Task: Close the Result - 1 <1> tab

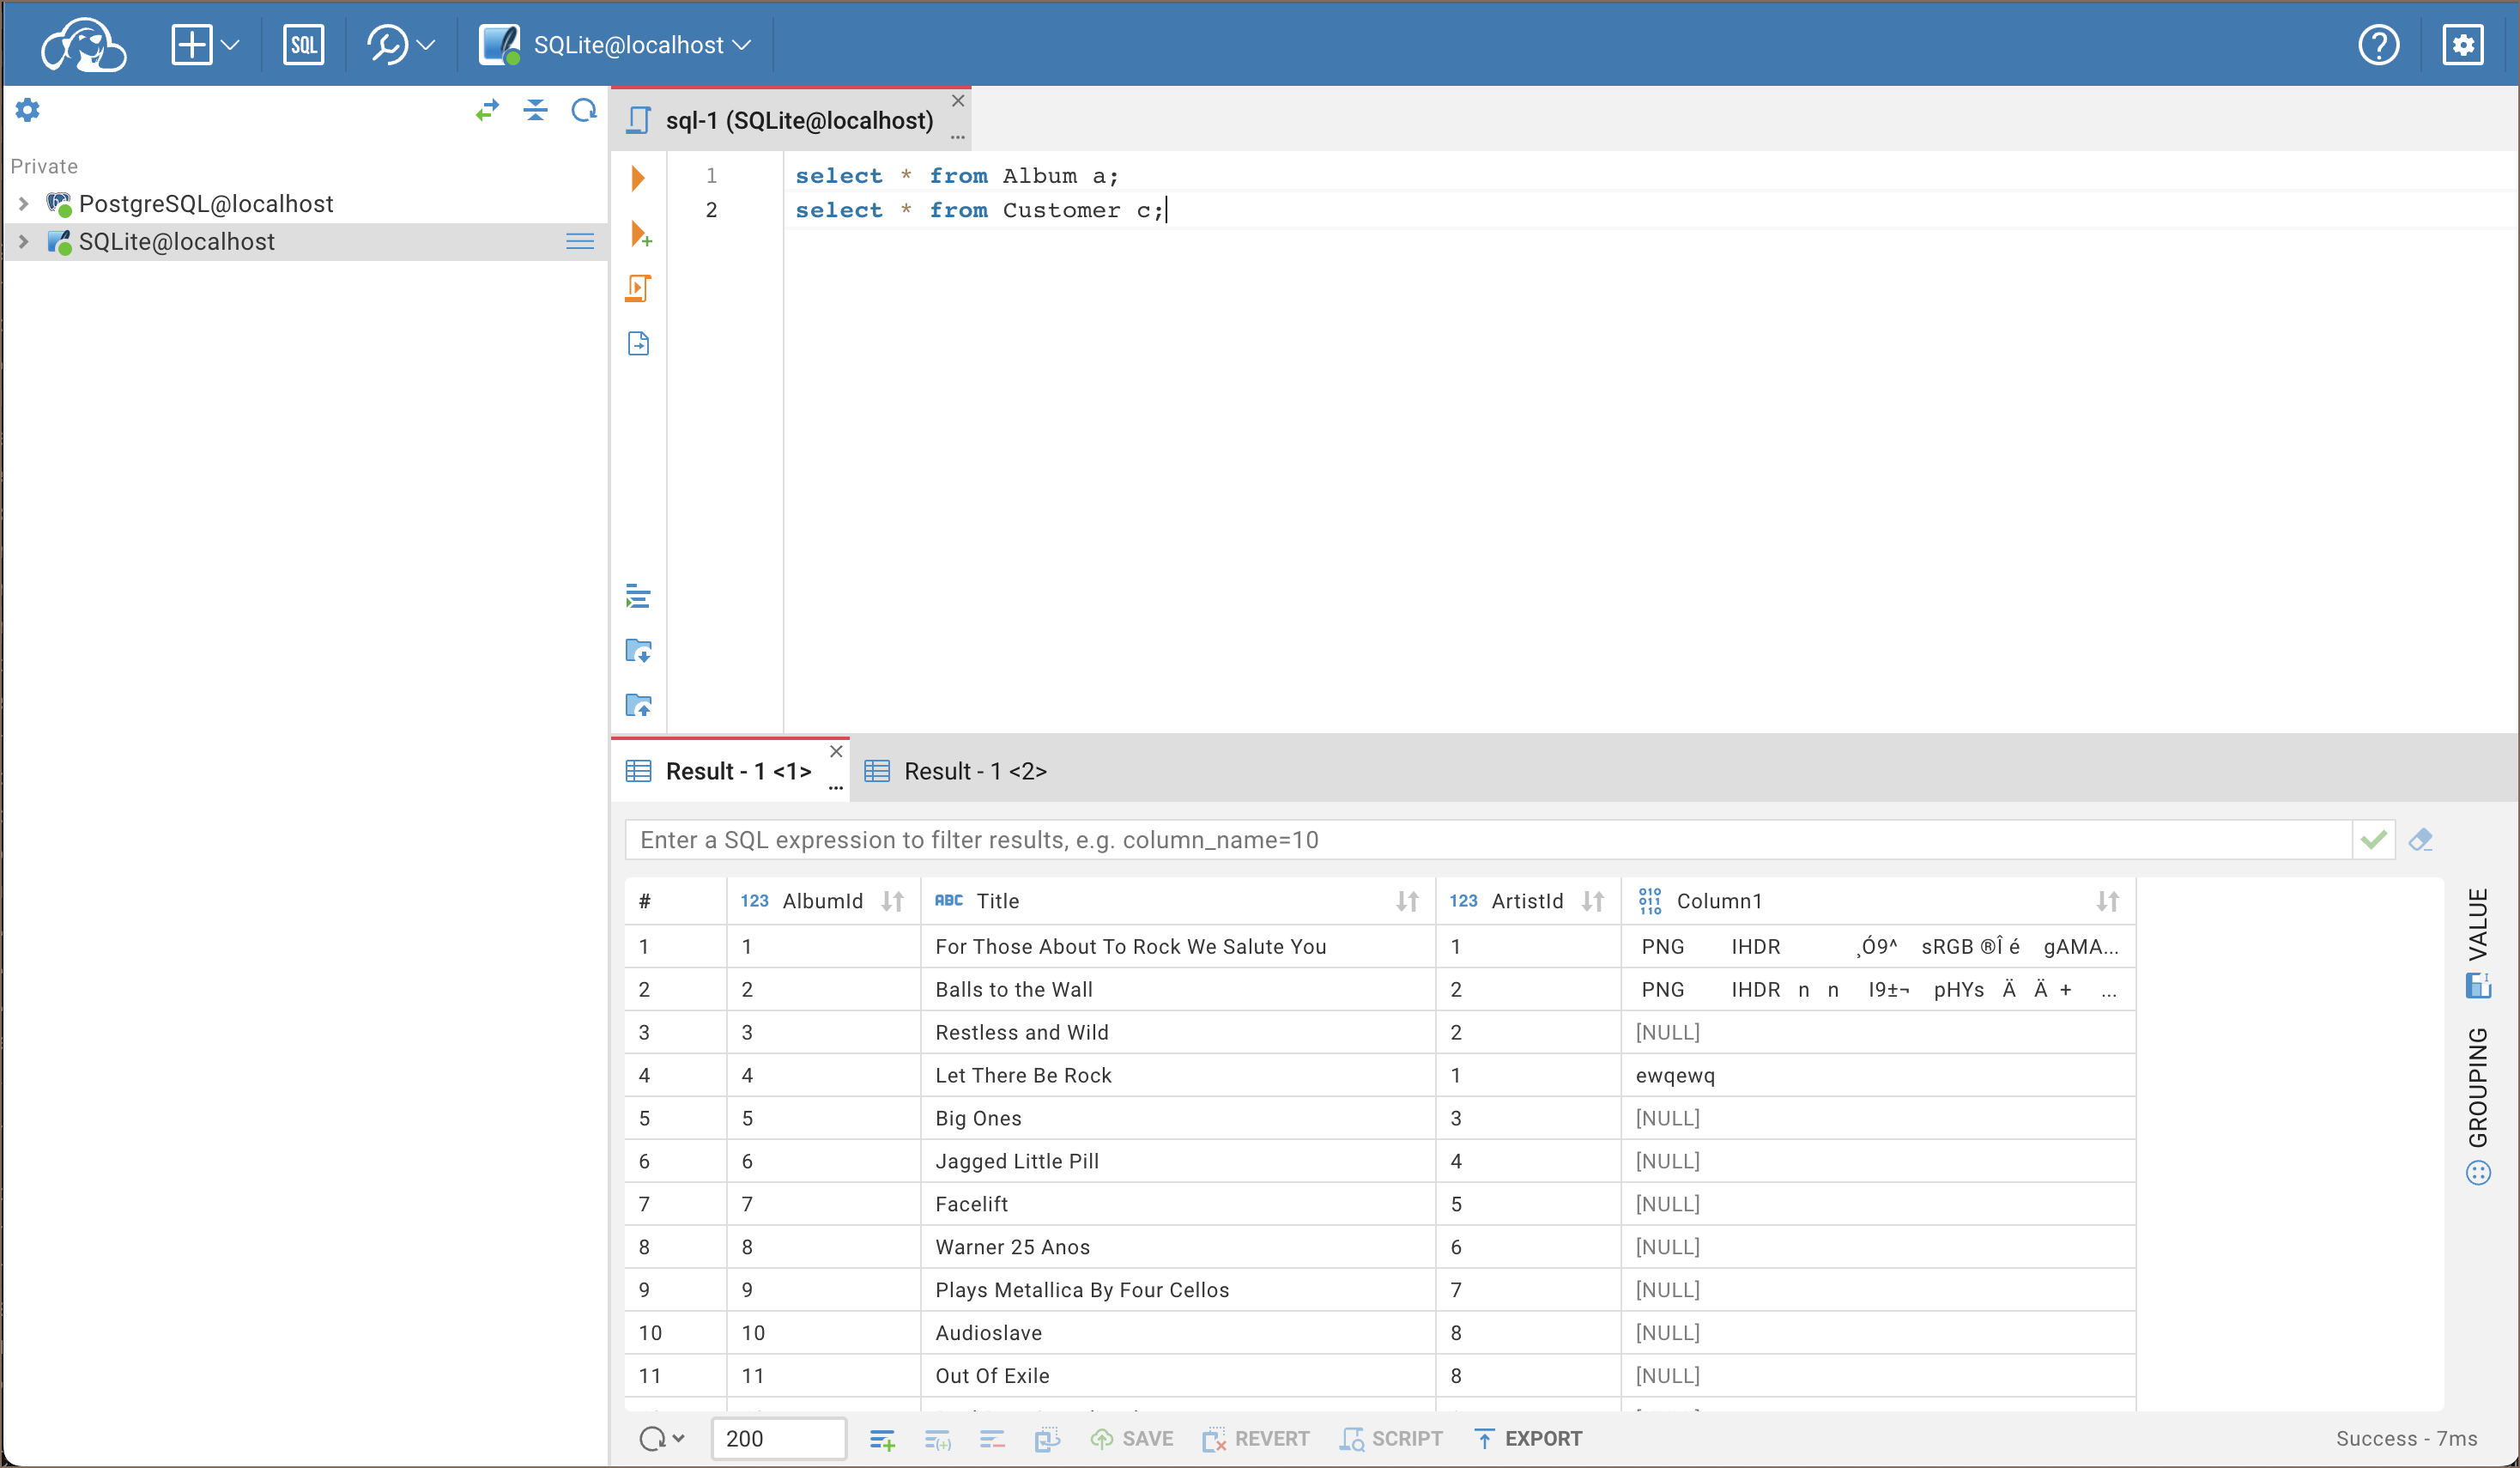Action: (x=836, y=751)
